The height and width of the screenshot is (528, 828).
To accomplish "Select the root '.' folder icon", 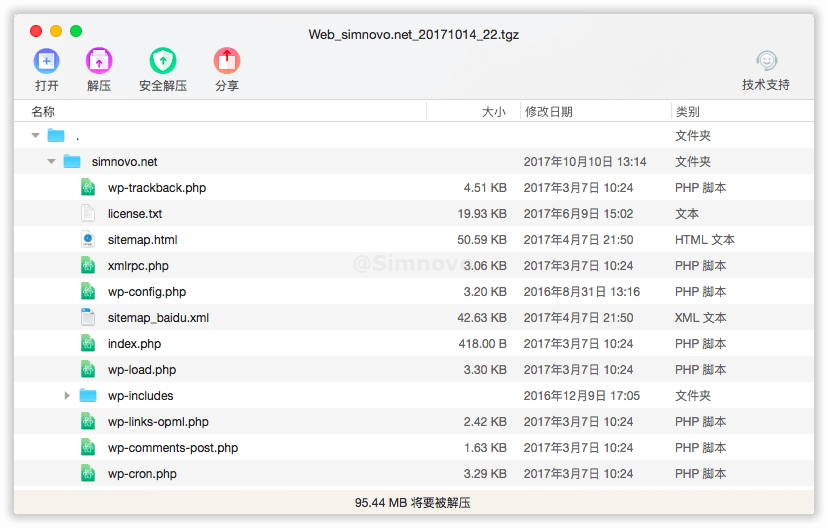I will pos(56,136).
